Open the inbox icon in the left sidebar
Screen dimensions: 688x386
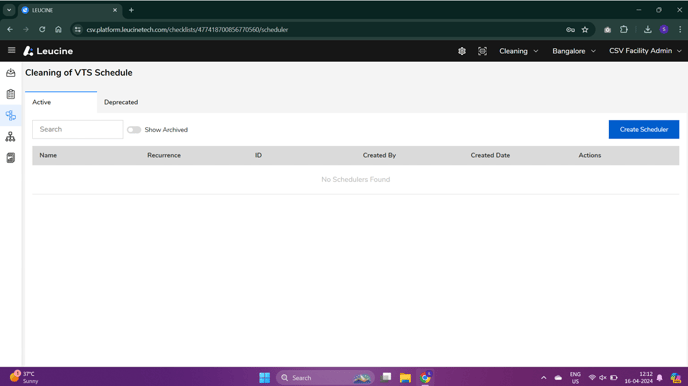(11, 73)
